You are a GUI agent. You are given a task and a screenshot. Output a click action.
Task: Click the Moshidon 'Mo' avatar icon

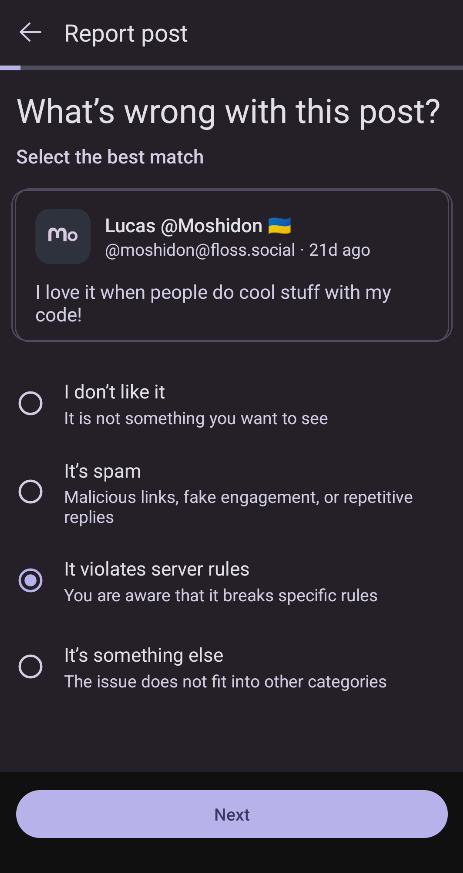[x=63, y=236]
